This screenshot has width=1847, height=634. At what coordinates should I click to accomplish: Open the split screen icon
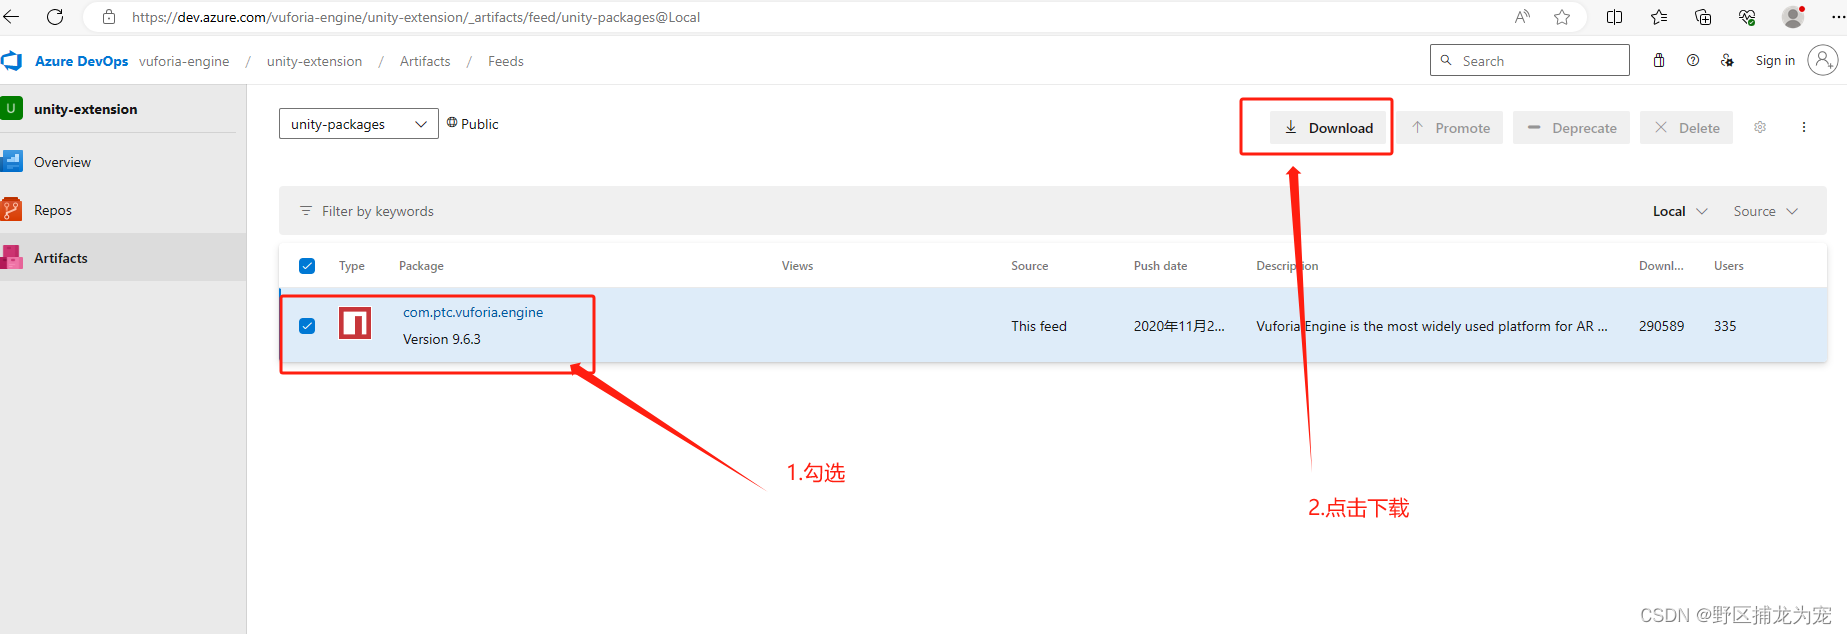pyautogui.click(x=1614, y=17)
